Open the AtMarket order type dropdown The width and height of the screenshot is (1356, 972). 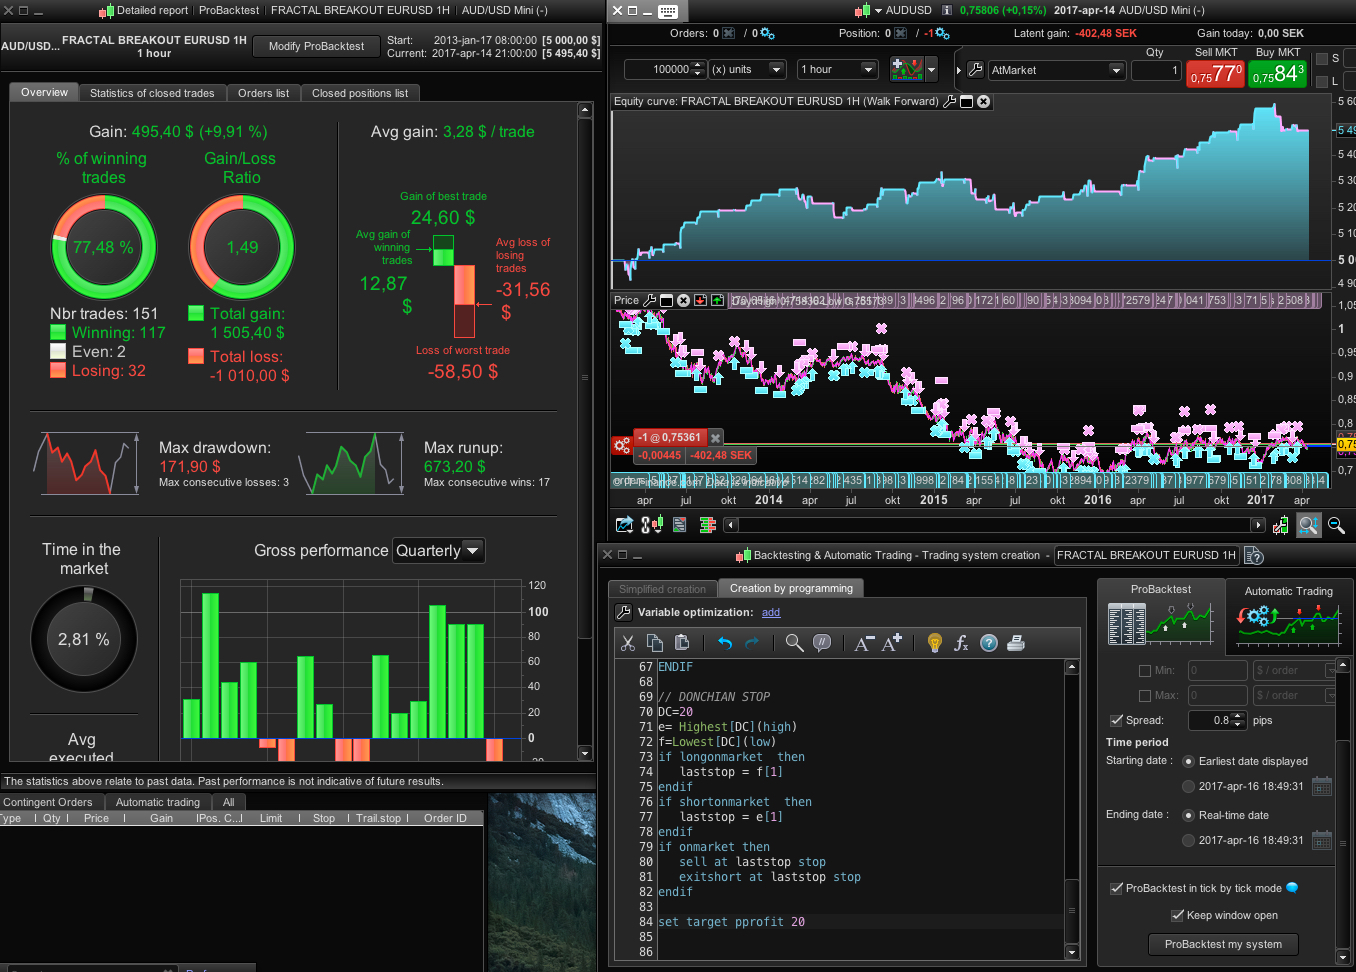point(1116,70)
